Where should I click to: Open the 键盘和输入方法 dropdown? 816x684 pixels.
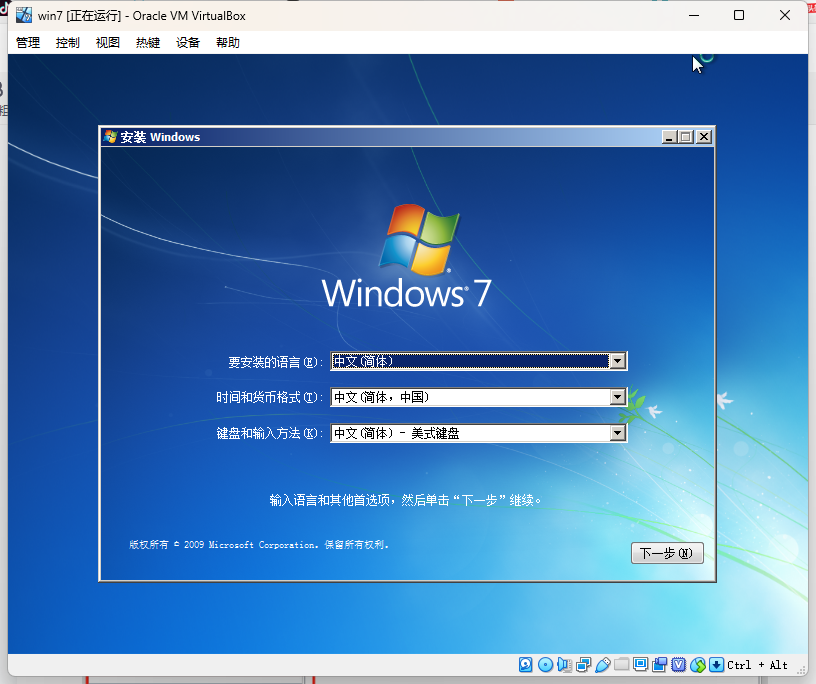tap(619, 432)
